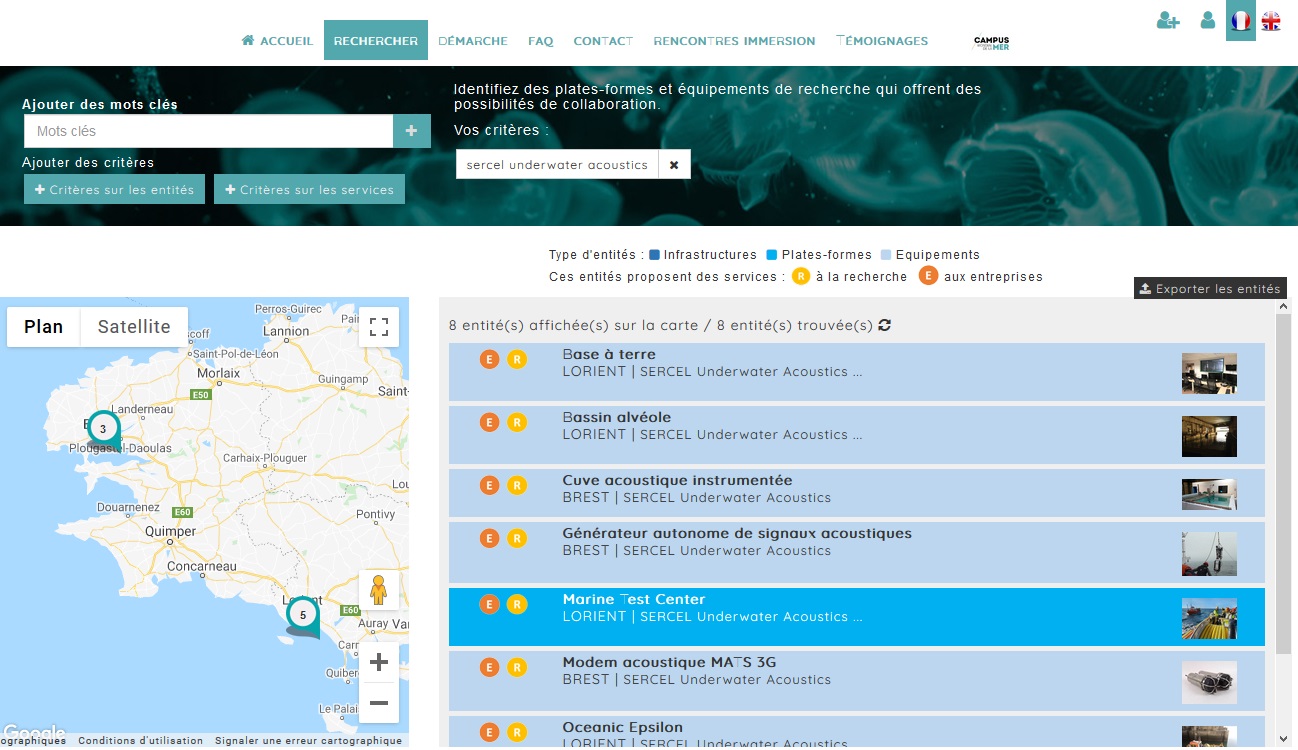Refresh the found entities list
Viewport: 1298px width, 750px height.
click(885, 325)
